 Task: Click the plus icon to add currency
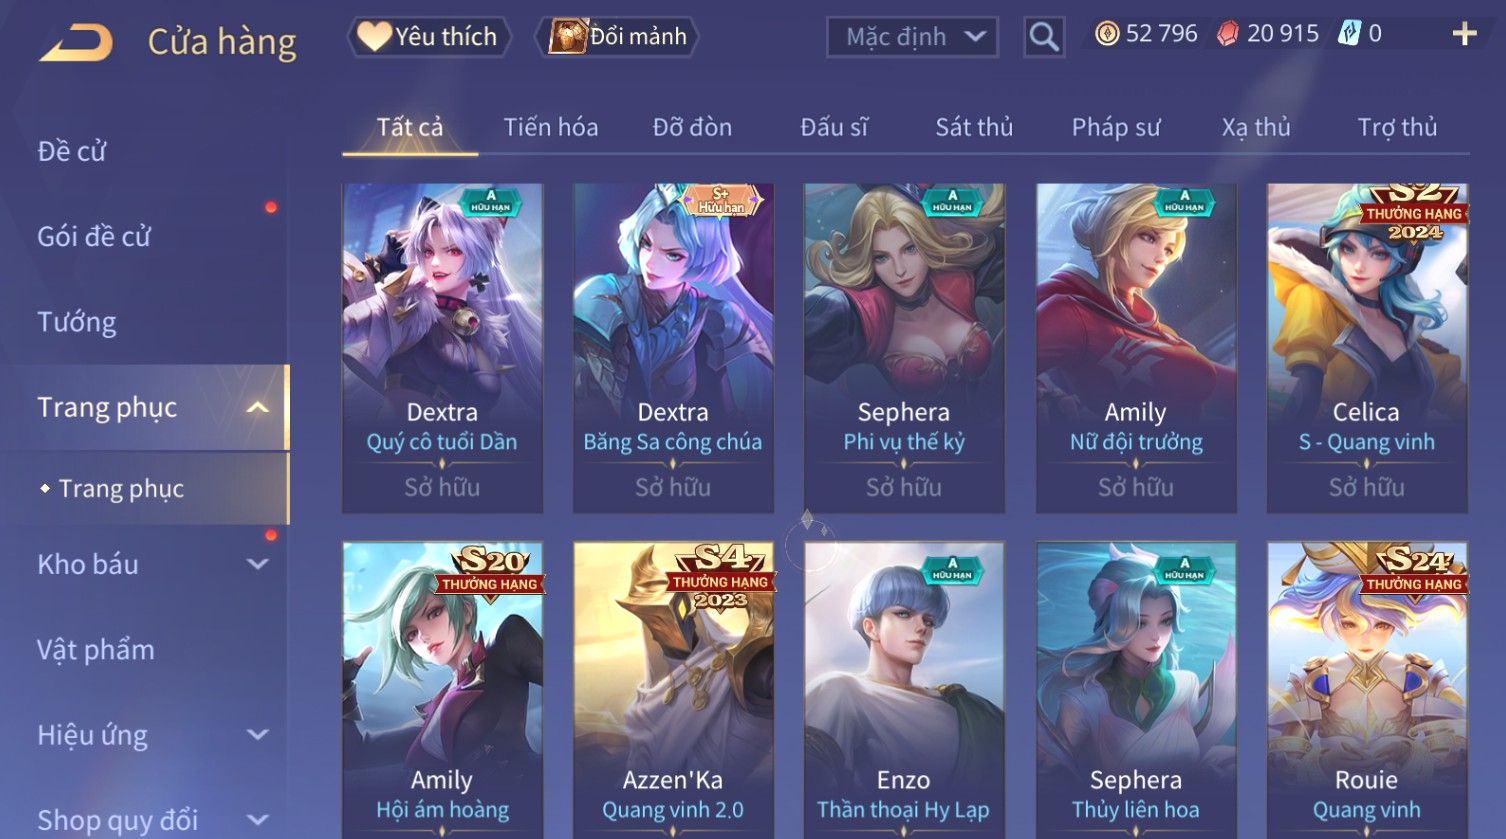(x=1464, y=34)
